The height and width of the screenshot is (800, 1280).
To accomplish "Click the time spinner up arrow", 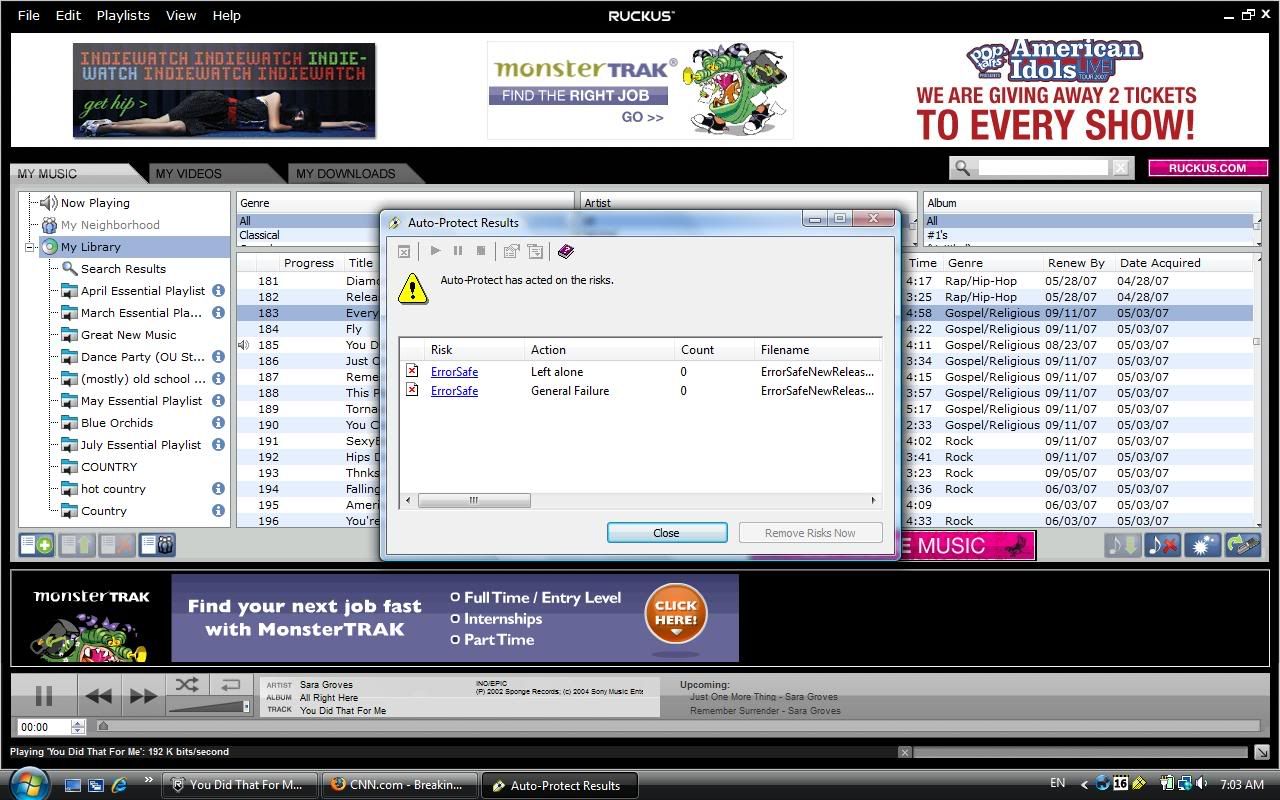I will (x=78, y=723).
